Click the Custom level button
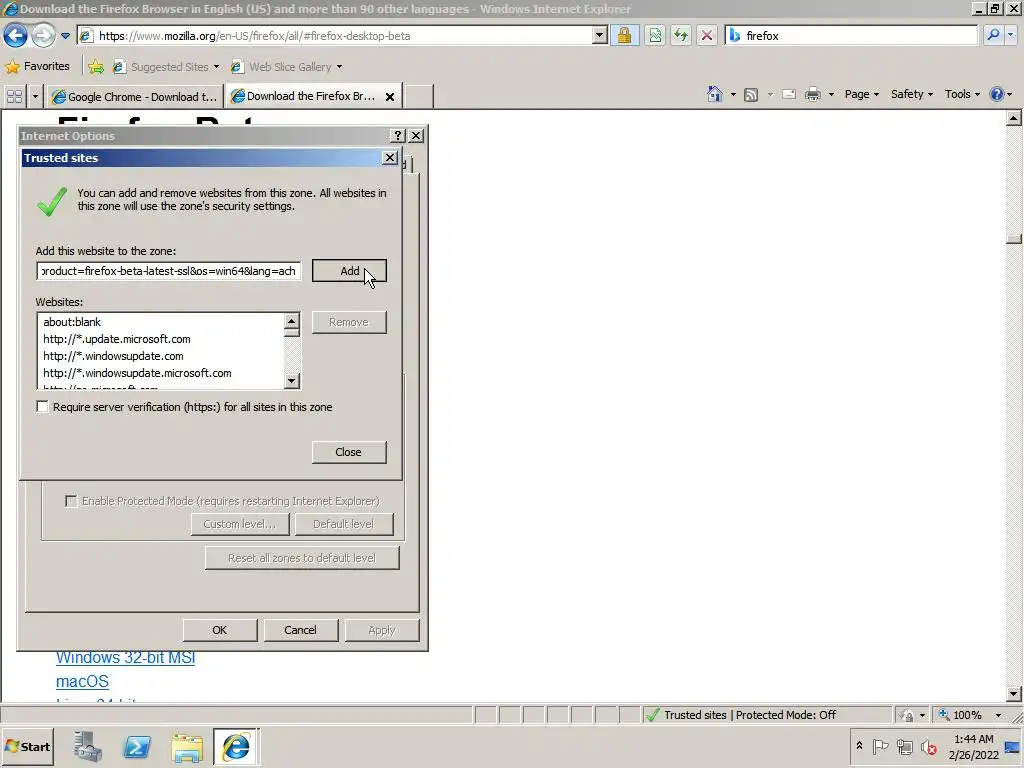Image resolution: width=1024 pixels, height=768 pixels. coord(240,524)
